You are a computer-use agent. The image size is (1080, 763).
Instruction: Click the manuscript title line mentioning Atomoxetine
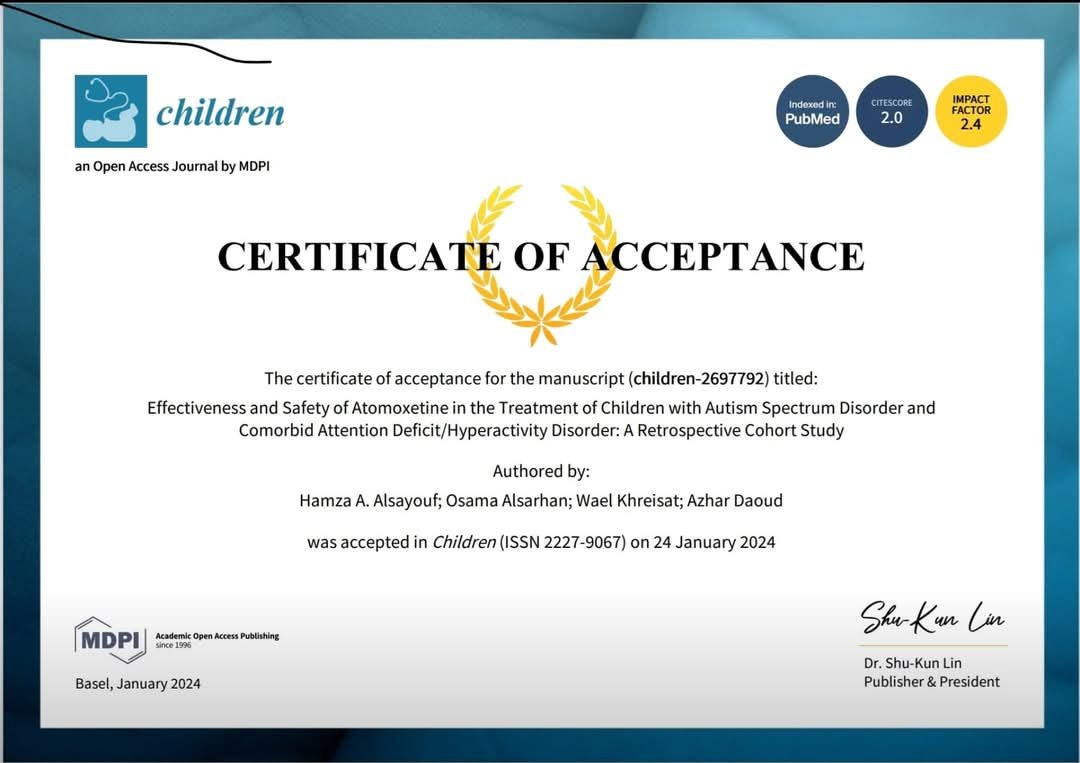[x=541, y=408]
